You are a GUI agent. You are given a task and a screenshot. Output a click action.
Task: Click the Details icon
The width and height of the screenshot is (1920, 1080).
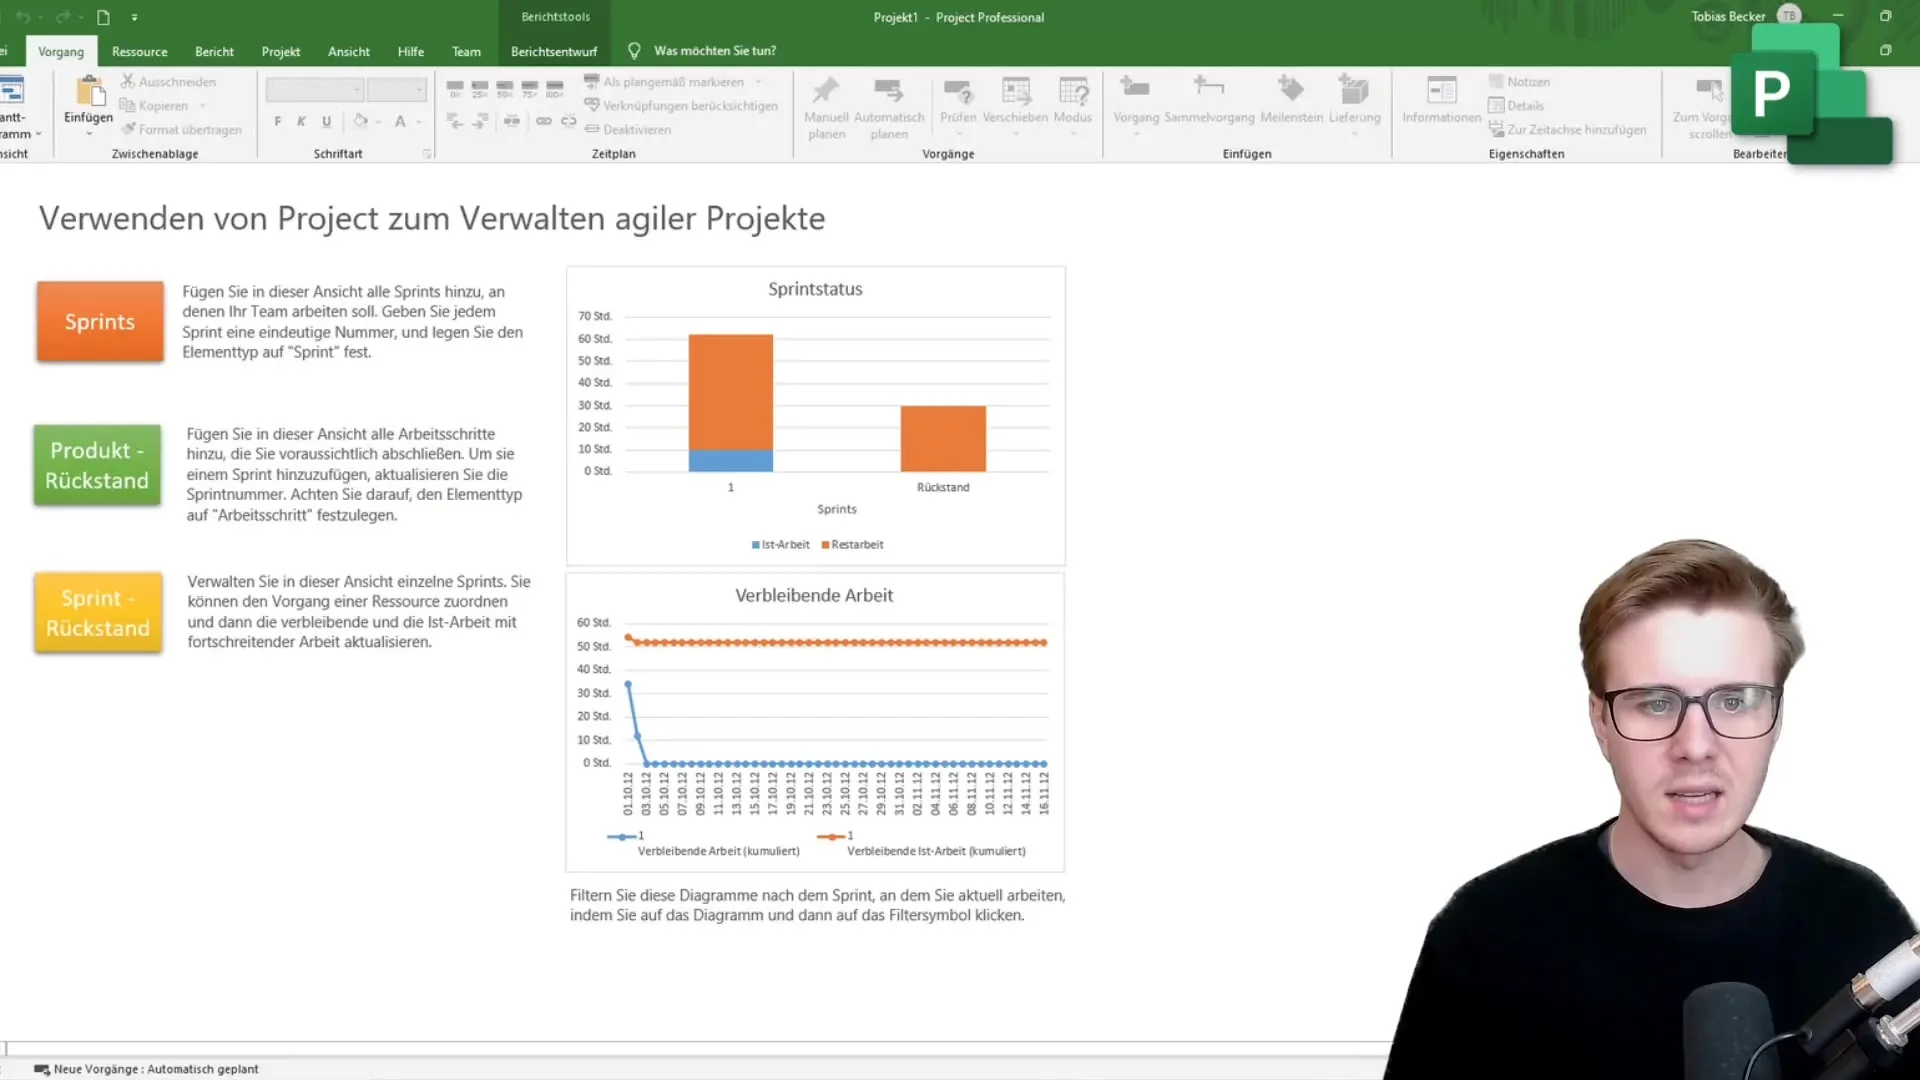tap(1496, 105)
